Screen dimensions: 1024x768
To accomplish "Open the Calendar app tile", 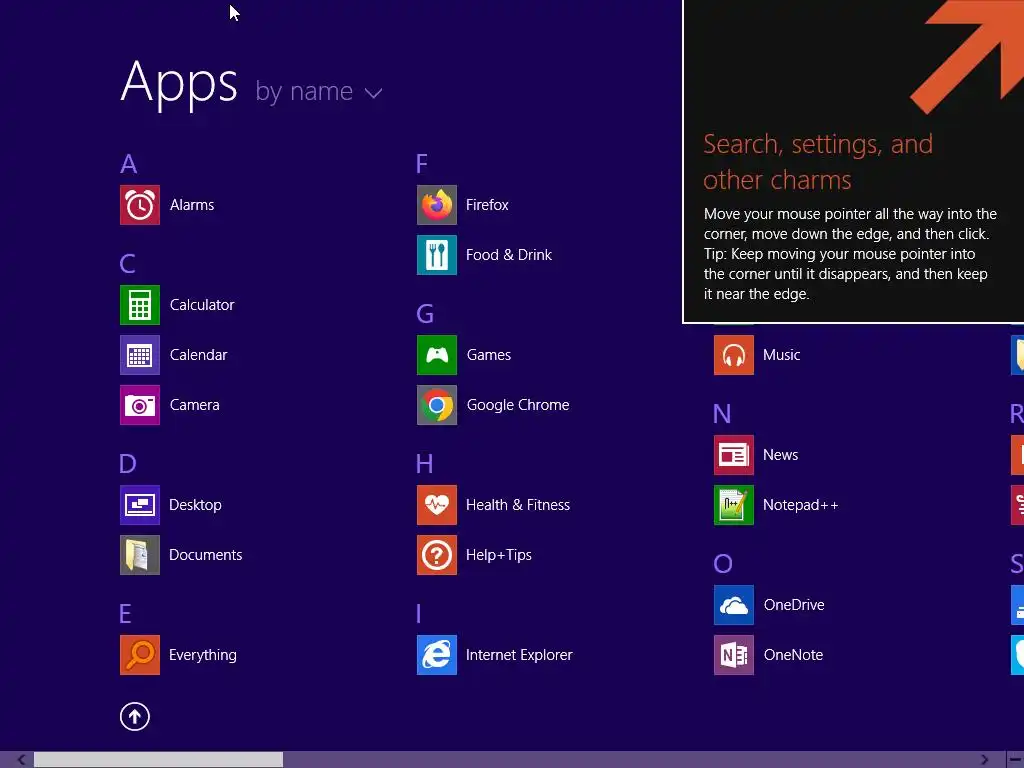I will pyautogui.click(x=140, y=355).
